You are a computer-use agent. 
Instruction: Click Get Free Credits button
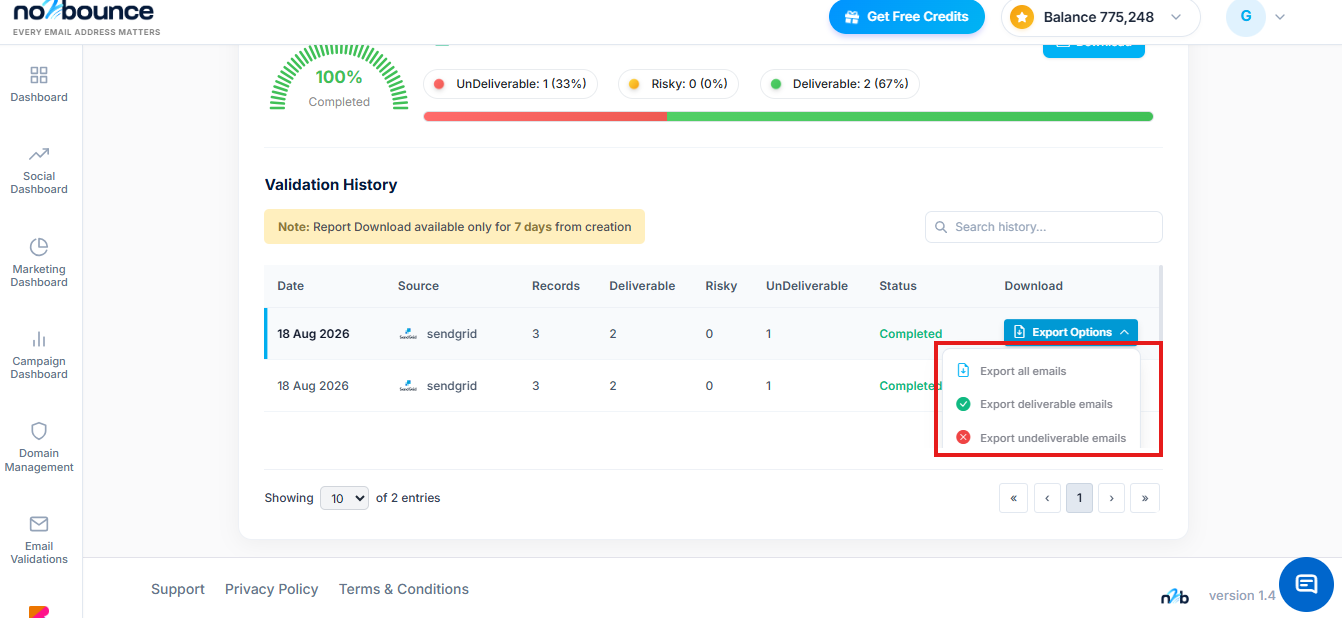[906, 17]
